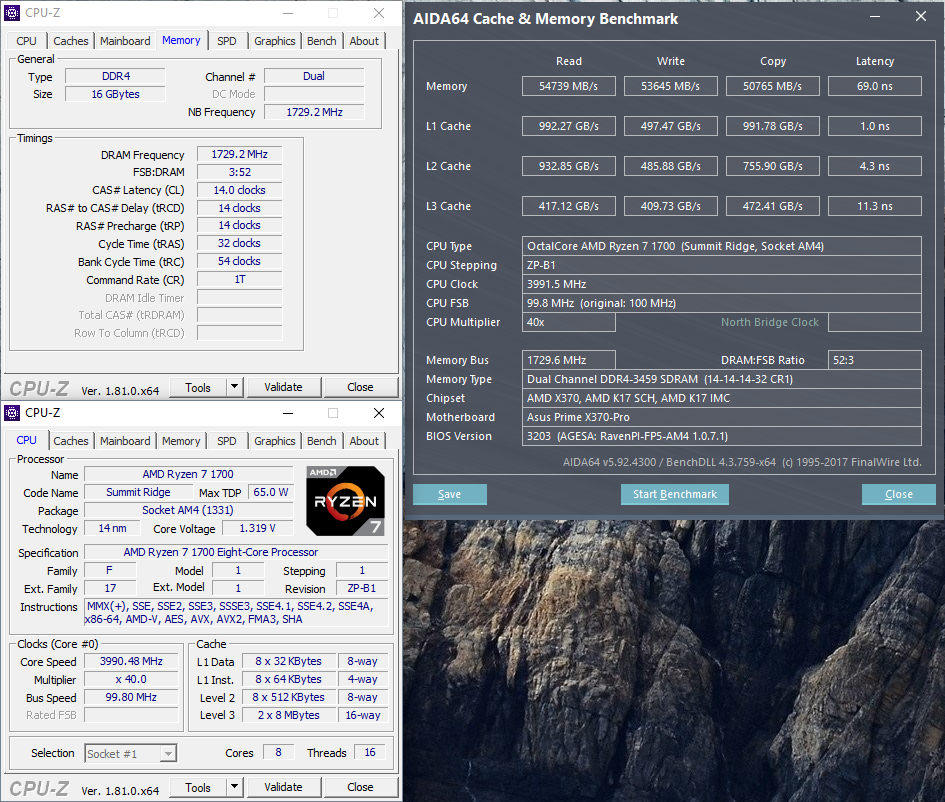Viewport: 945px width, 802px height.
Task: Go to the Graphics tab in the CPU-Z Memory-timings window
Action: (x=275, y=41)
